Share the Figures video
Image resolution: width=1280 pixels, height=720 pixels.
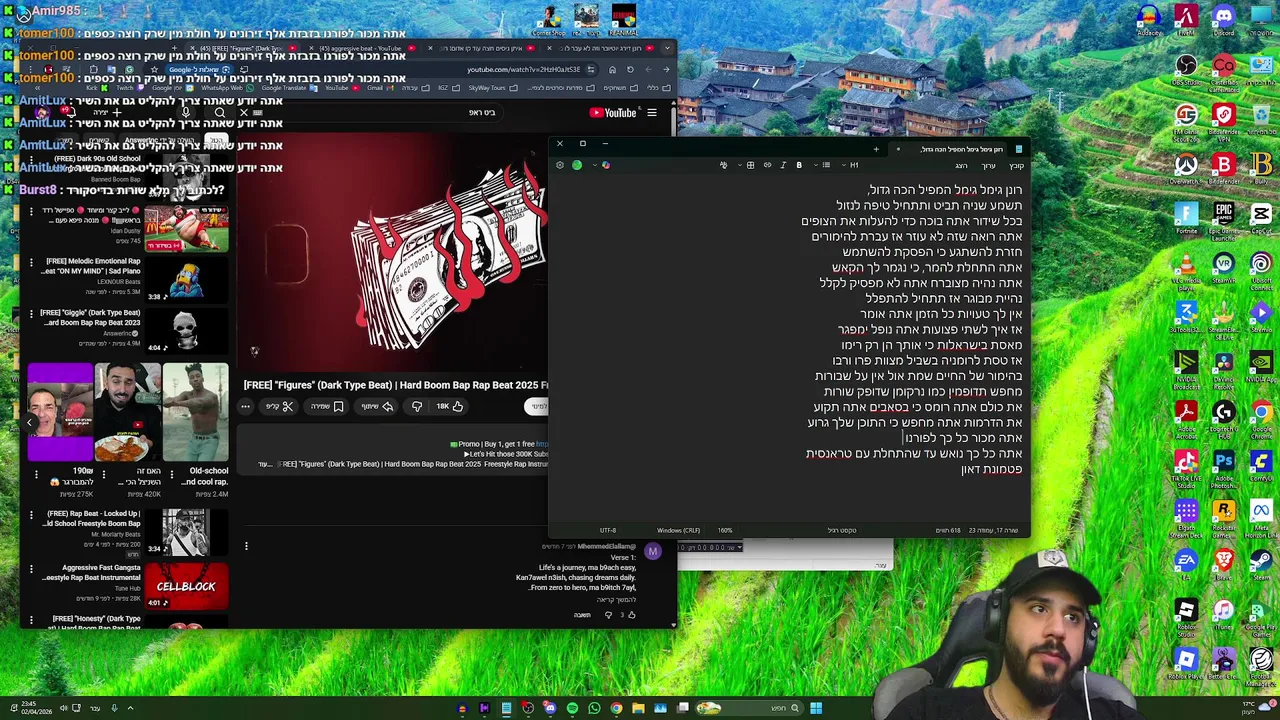(377, 406)
